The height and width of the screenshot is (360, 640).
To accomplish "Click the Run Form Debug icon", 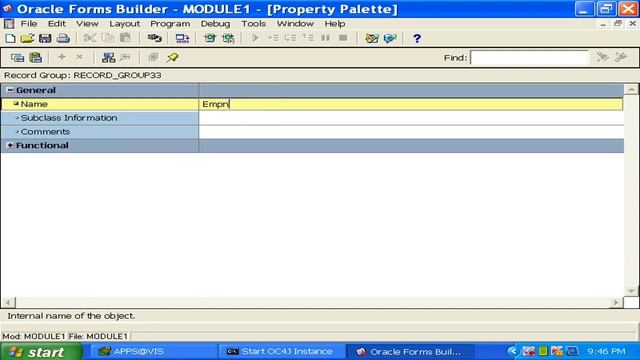I will 228,38.
